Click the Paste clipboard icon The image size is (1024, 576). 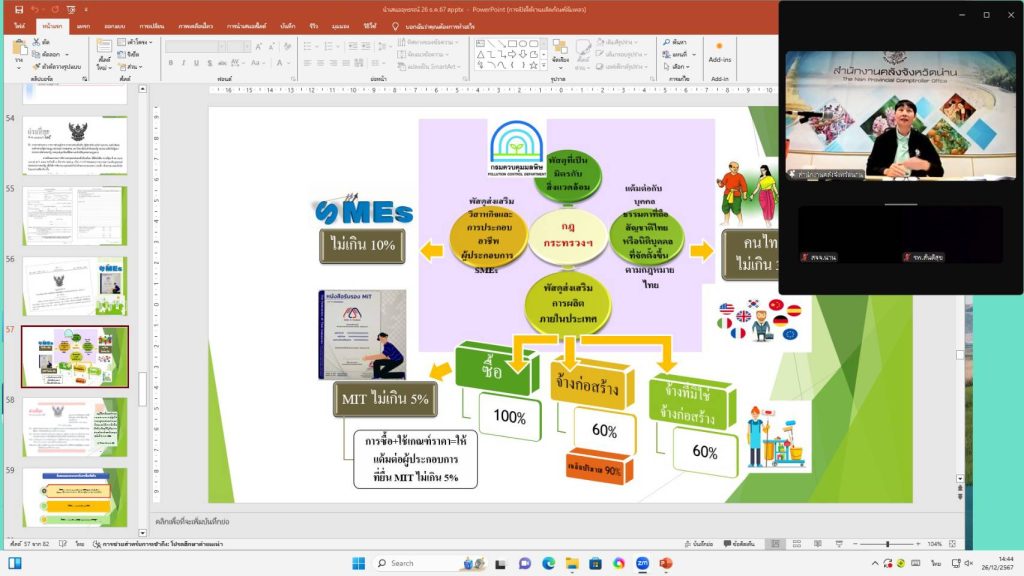click(x=18, y=50)
